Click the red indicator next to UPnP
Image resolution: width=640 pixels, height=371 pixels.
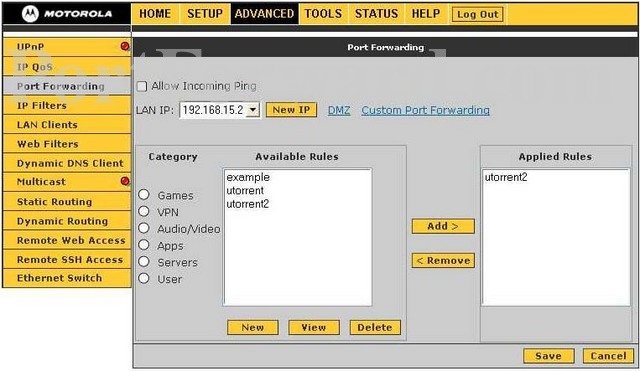coord(125,46)
